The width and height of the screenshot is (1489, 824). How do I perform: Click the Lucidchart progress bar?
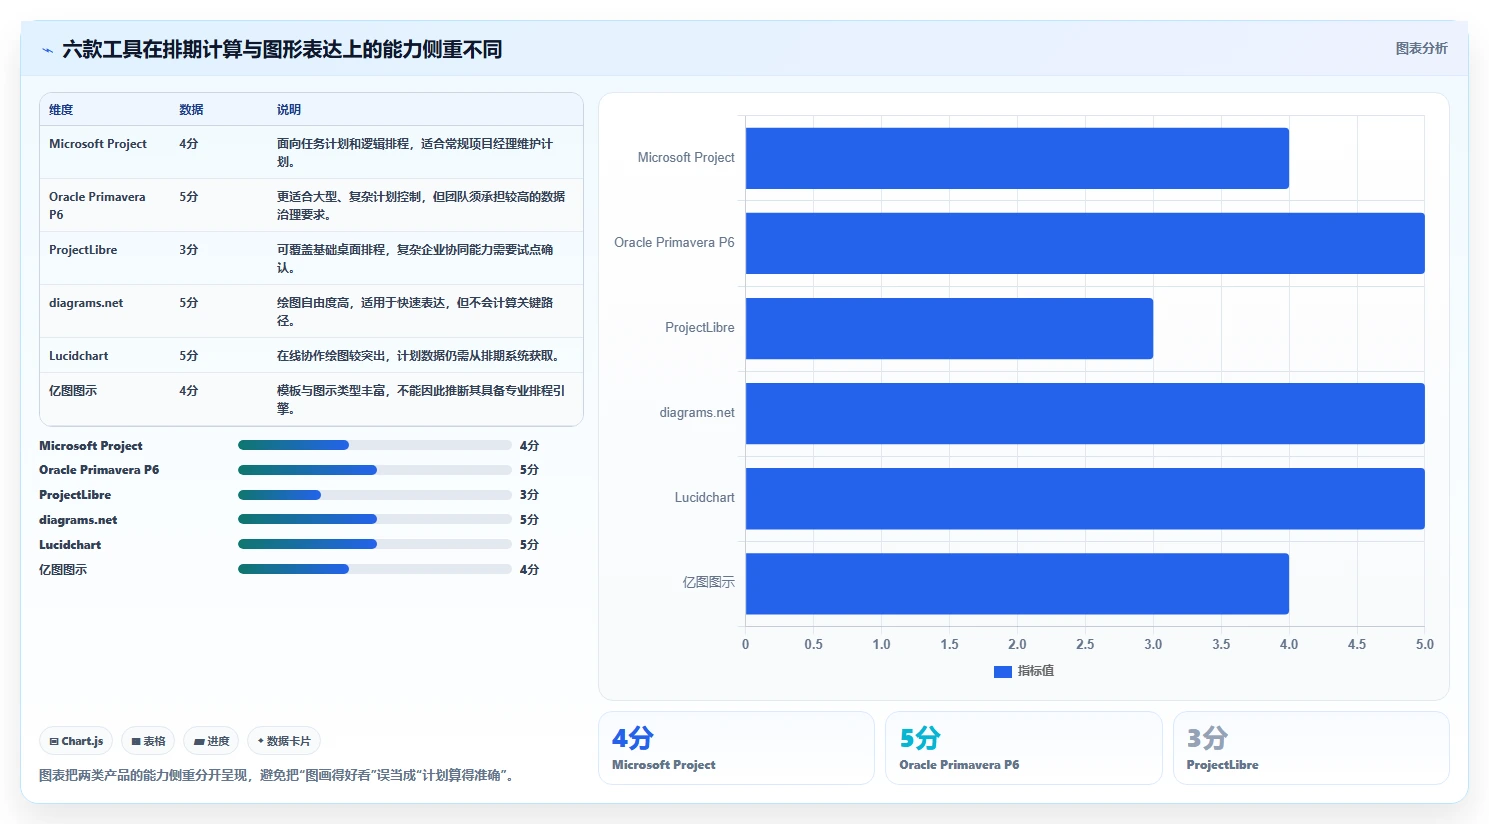[x=374, y=545]
